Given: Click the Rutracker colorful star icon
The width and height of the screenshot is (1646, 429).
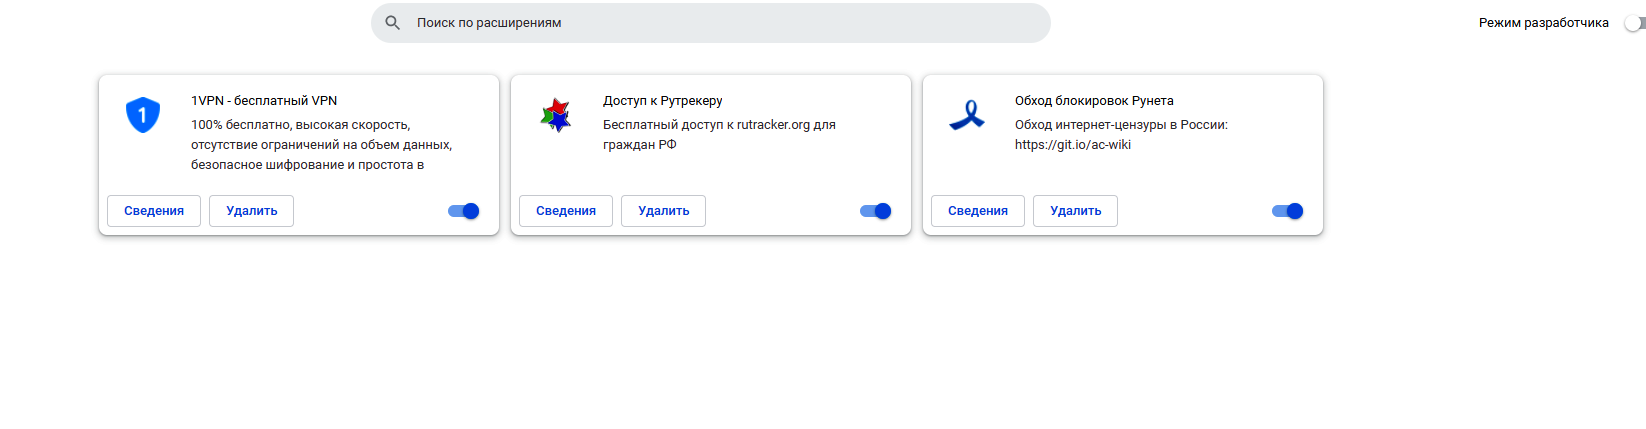Looking at the screenshot, I should (555, 115).
